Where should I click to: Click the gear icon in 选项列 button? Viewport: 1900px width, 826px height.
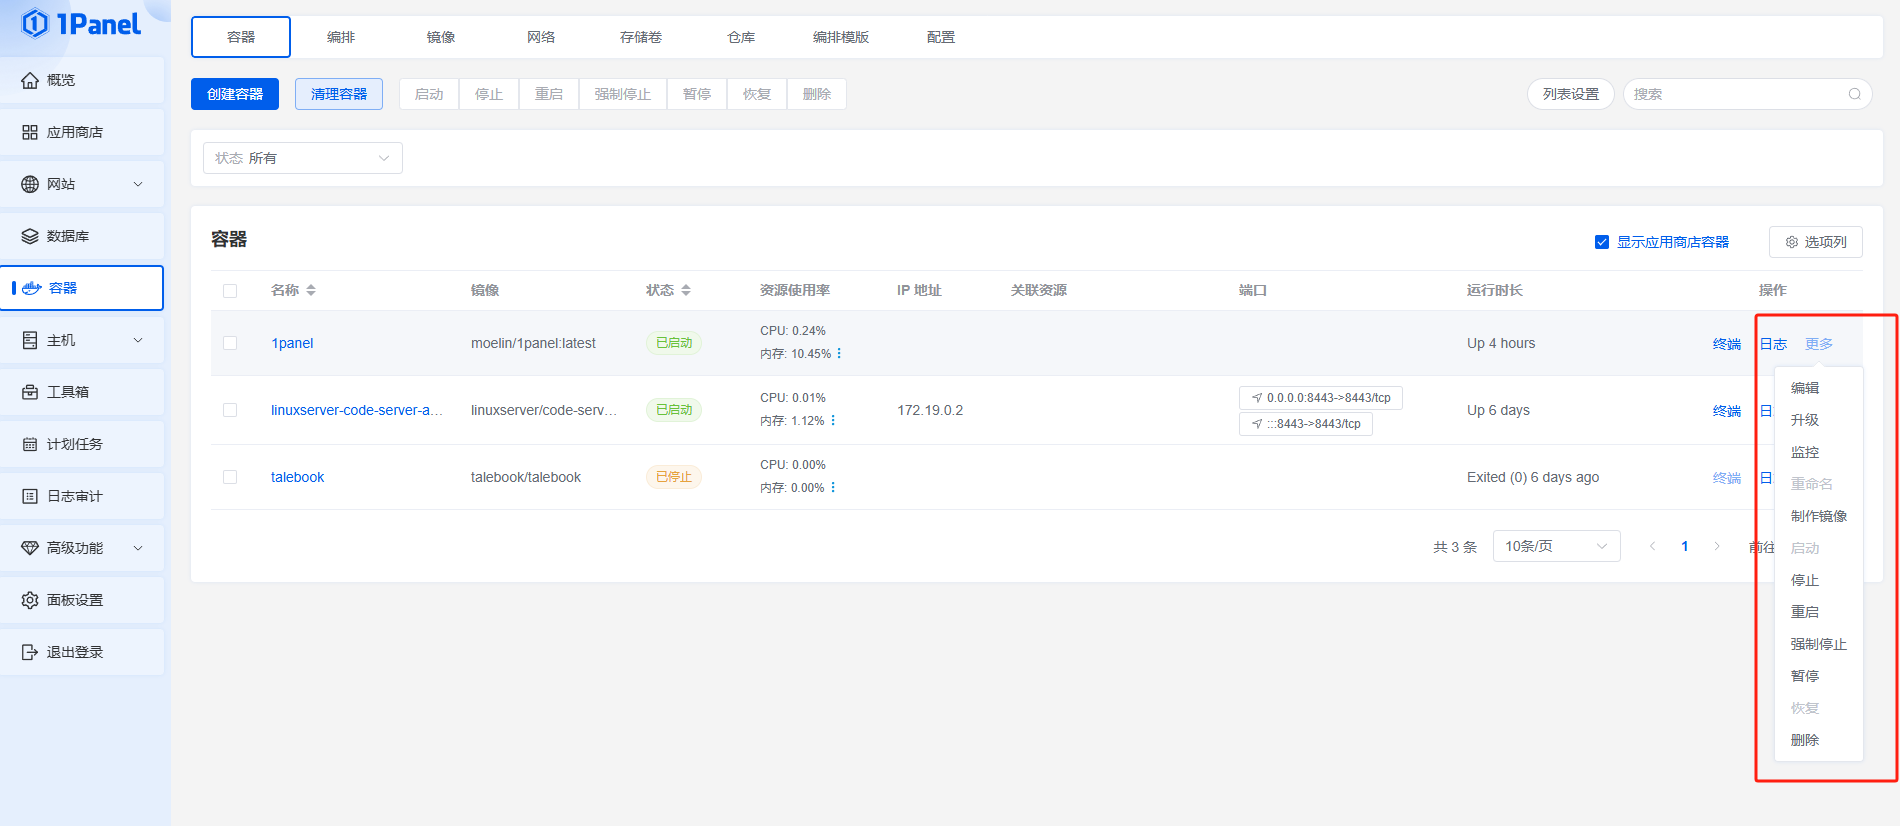pos(1792,242)
